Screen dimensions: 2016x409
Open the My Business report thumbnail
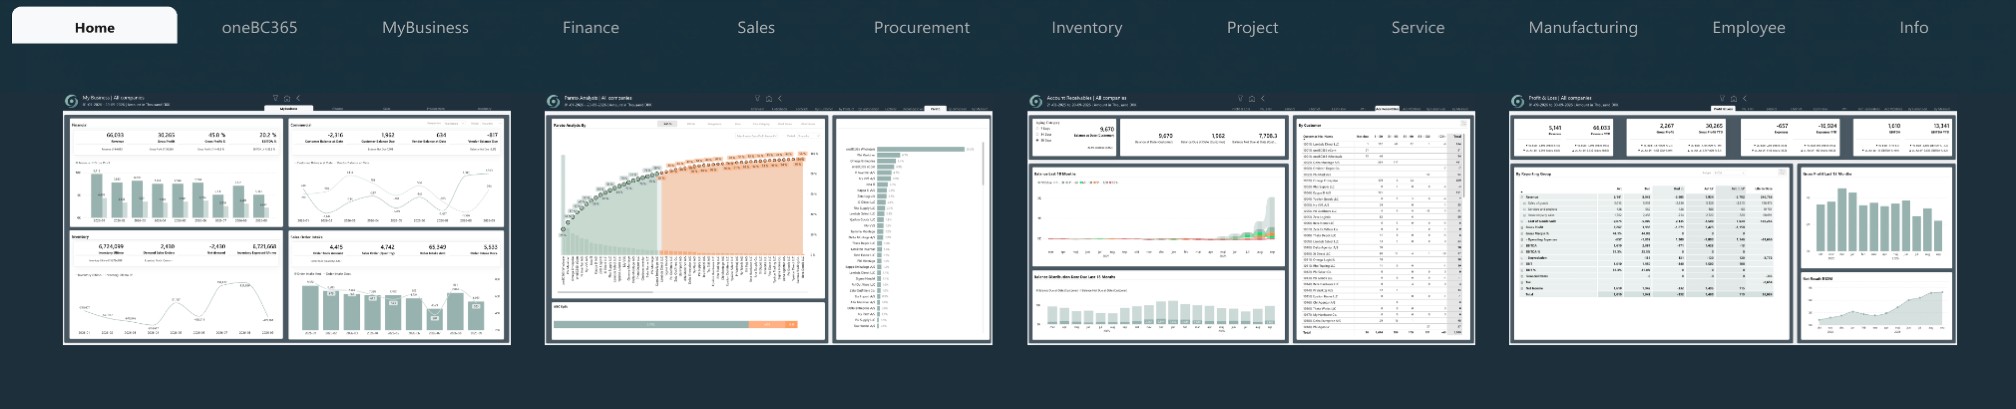click(287, 219)
